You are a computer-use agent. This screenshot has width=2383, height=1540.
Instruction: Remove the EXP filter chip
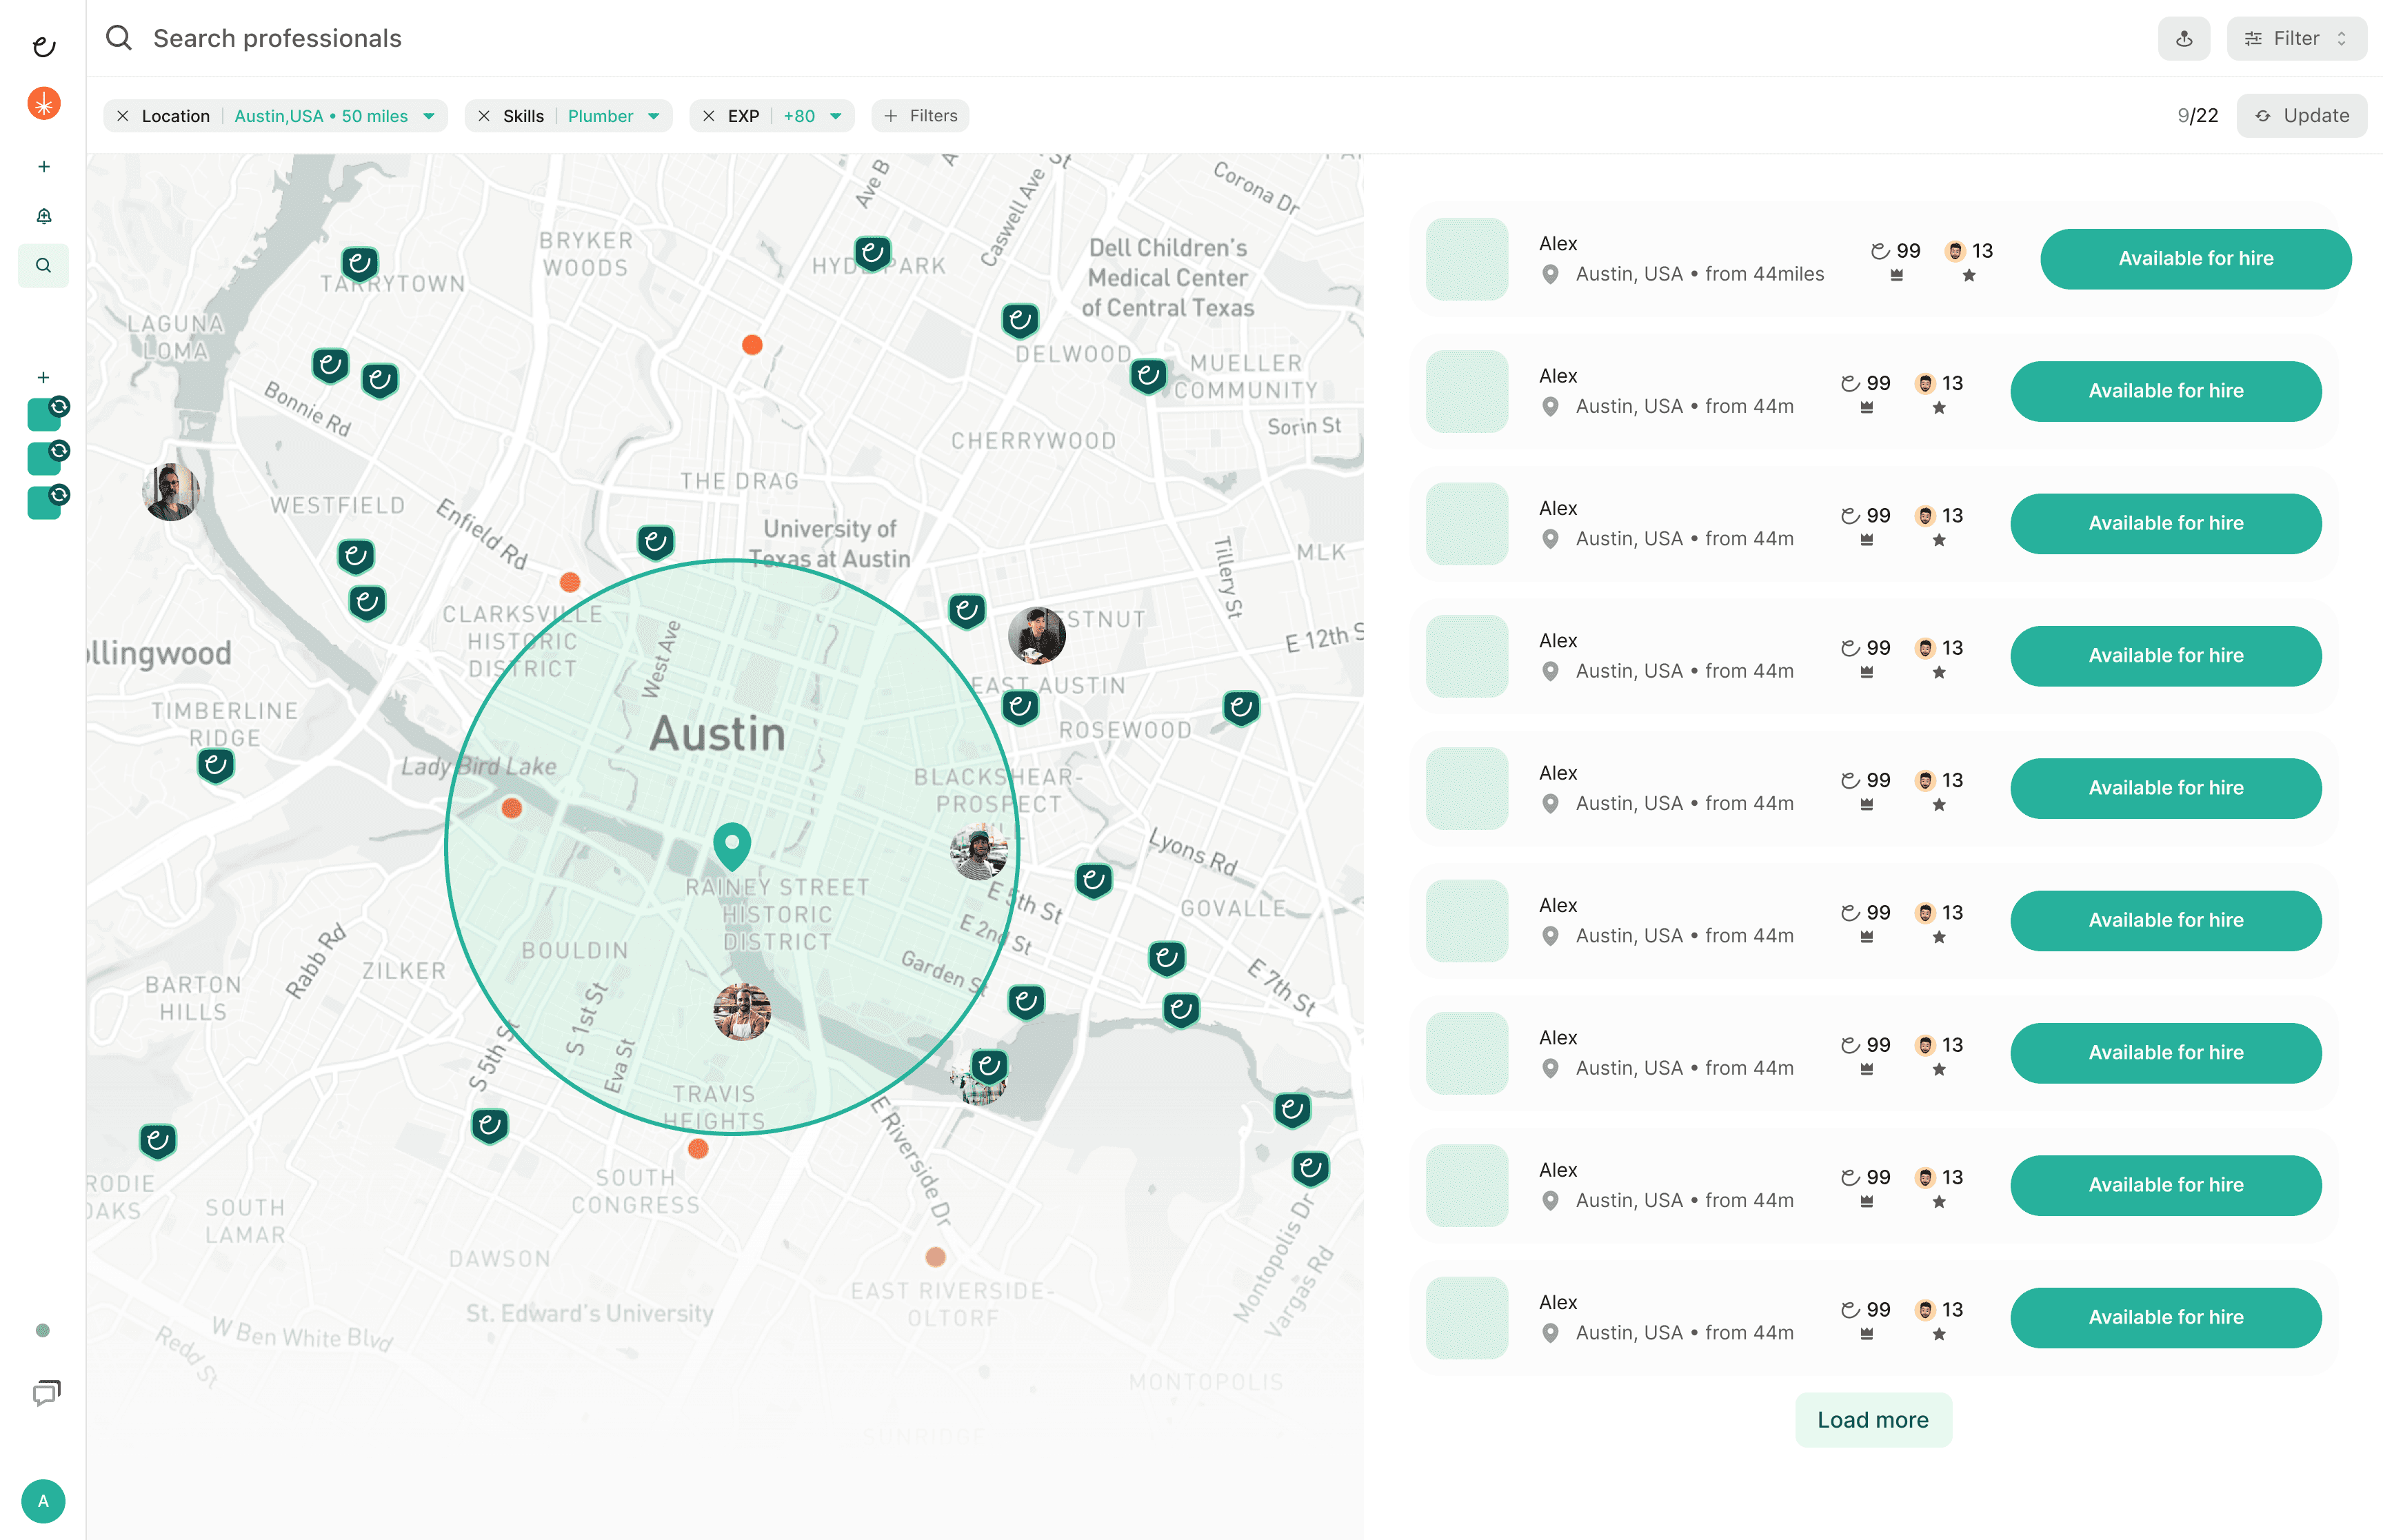point(708,116)
